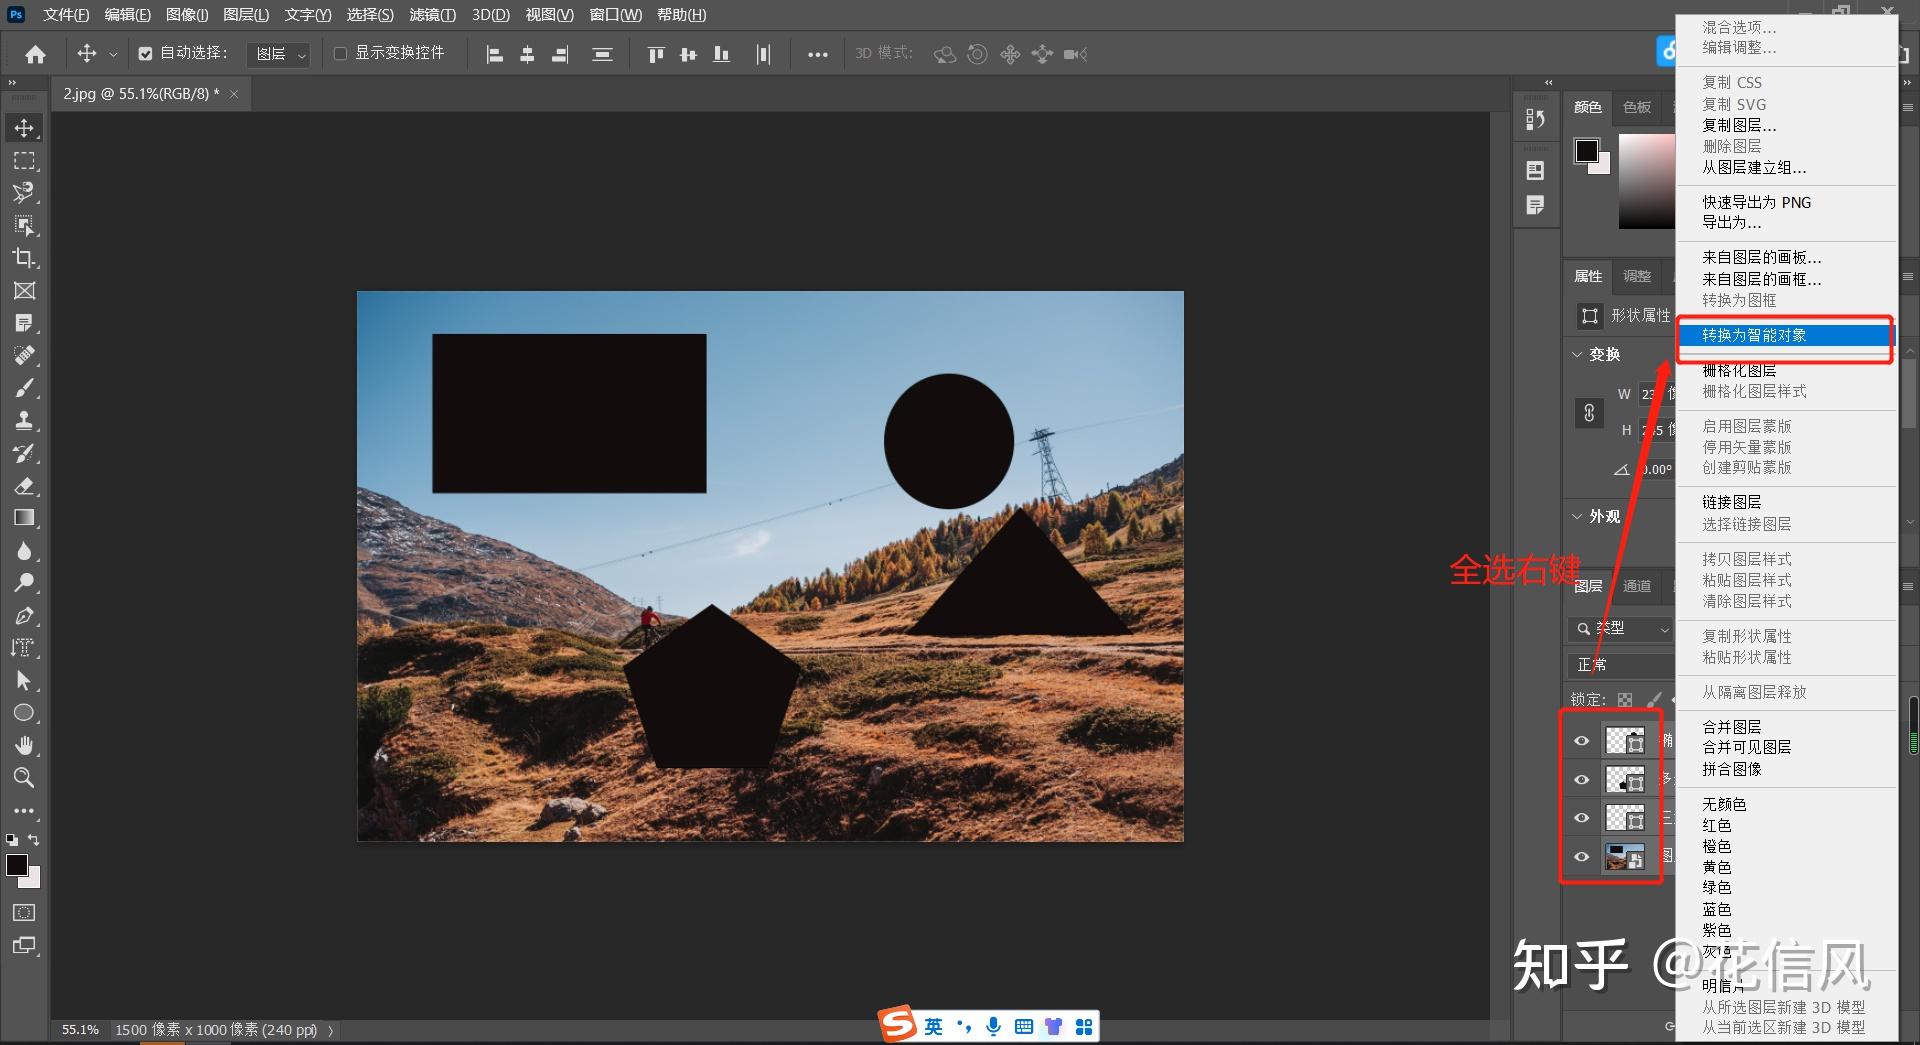1920x1045 pixels.
Task: Click the toolbar foreground color swatch
Action: (x=17, y=865)
